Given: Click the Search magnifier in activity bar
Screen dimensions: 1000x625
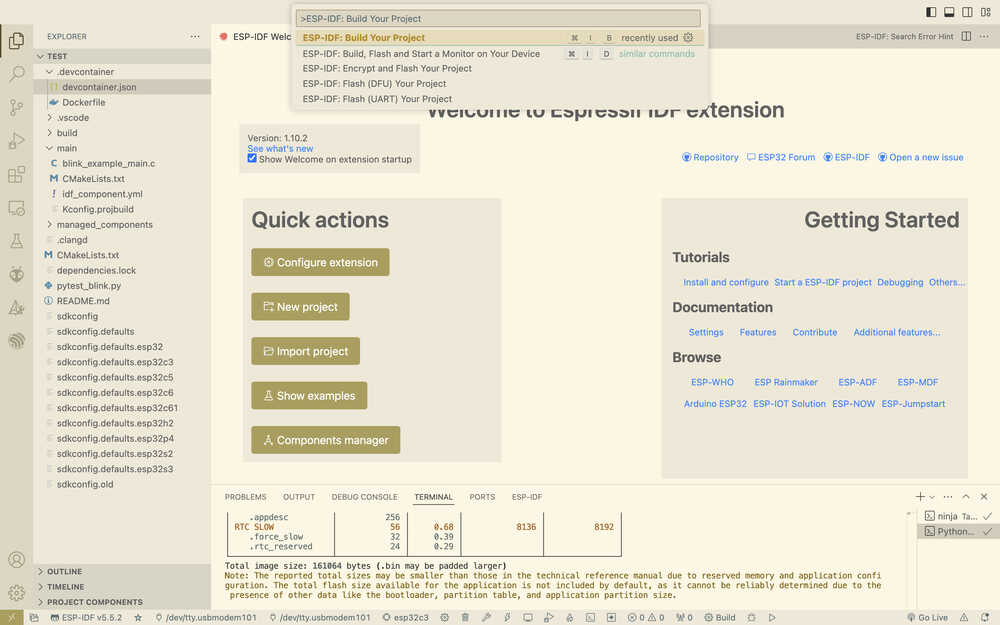Looking at the screenshot, I should 16,74.
